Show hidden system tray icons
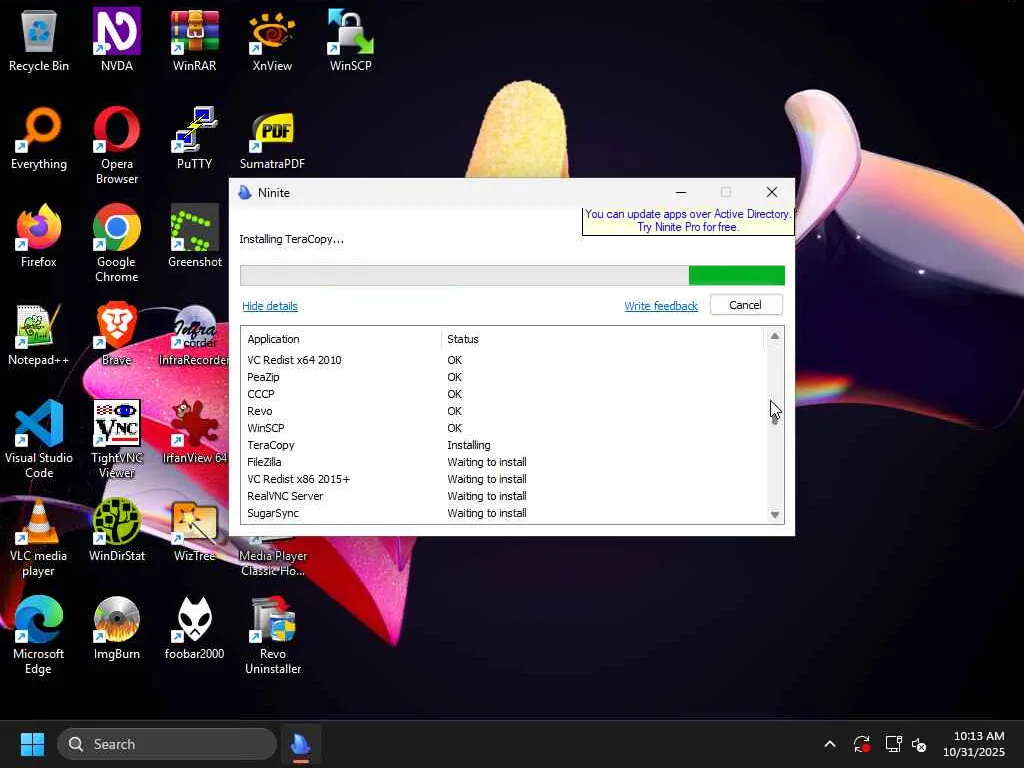1024x768 pixels. coord(829,744)
